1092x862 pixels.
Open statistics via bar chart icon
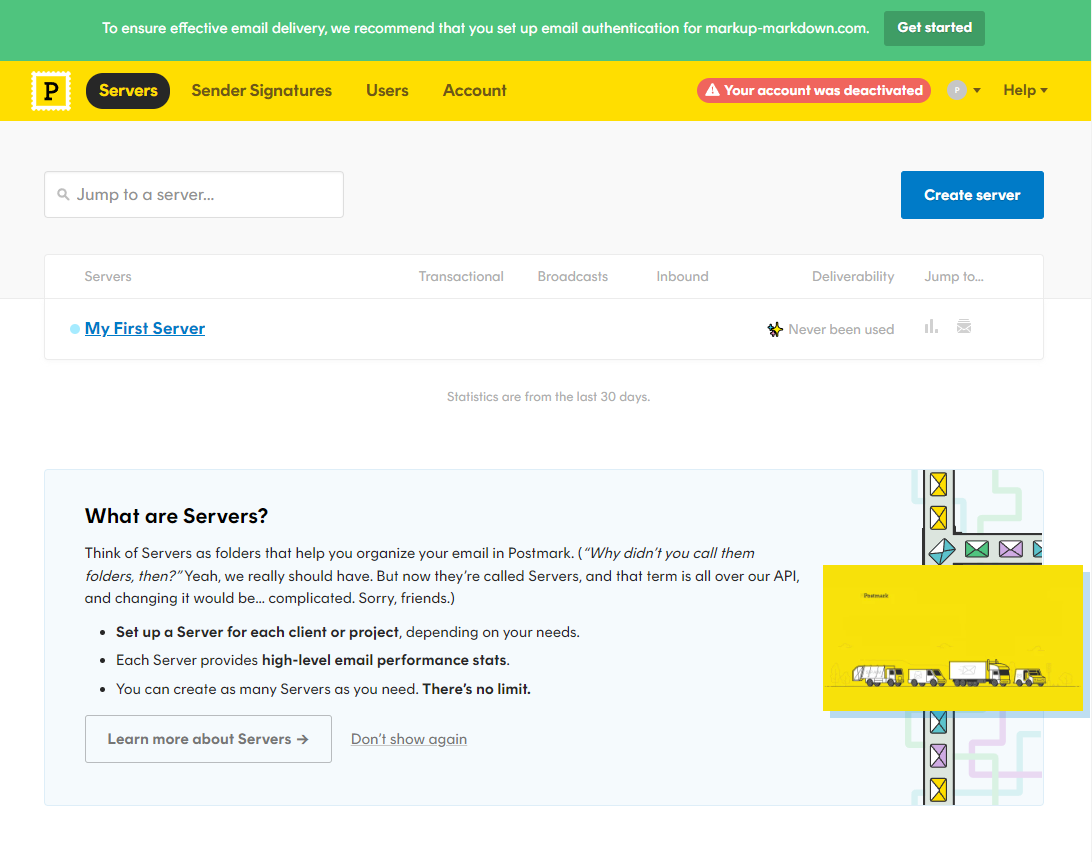pyautogui.click(x=931, y=327)
